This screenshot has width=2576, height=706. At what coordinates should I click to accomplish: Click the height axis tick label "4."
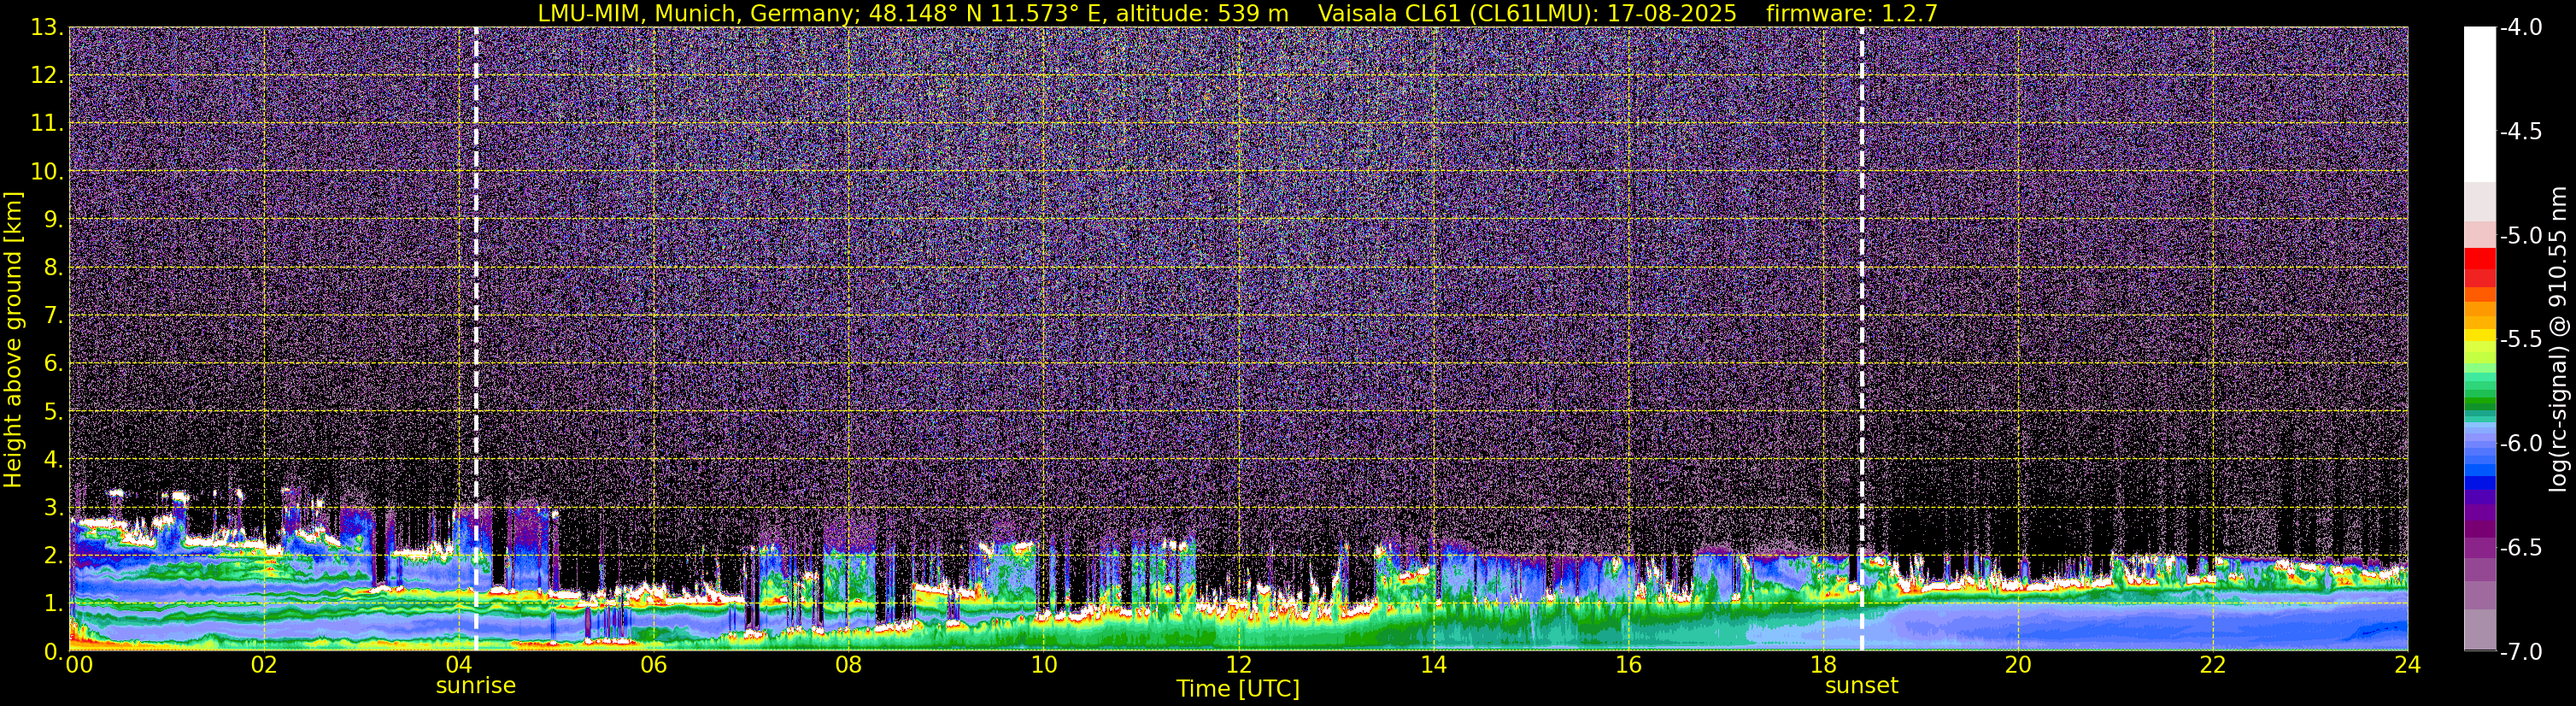53,460
